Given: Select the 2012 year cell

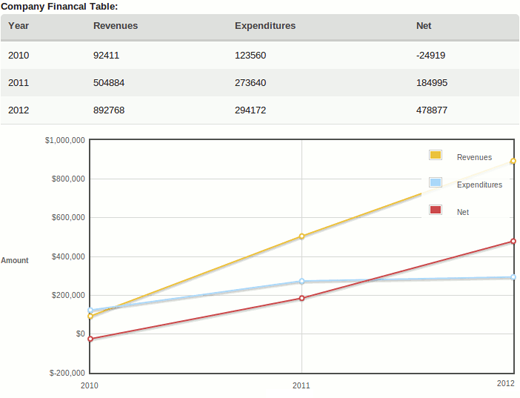Looking at the screenshot, I should (x=18, y=110).
